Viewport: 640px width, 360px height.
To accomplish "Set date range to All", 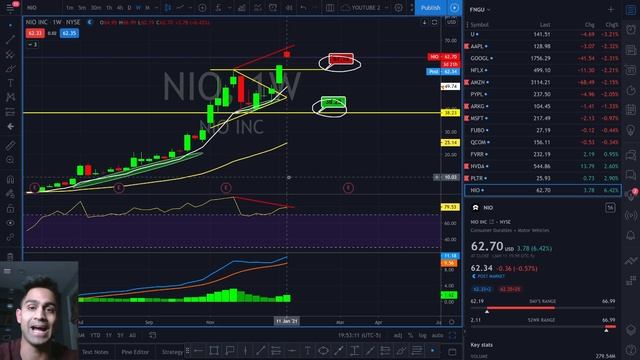I will pos(132,335).
